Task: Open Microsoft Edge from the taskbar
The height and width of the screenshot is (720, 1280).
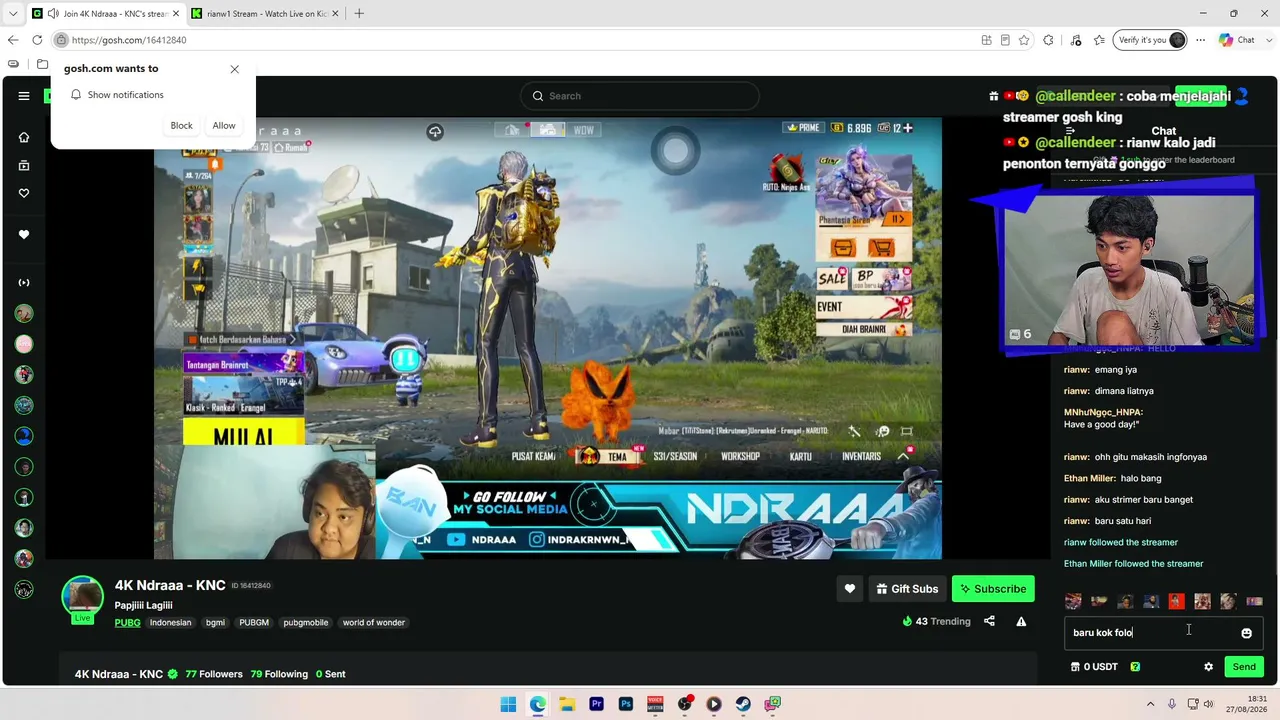Action: click(x=538, y=704)
